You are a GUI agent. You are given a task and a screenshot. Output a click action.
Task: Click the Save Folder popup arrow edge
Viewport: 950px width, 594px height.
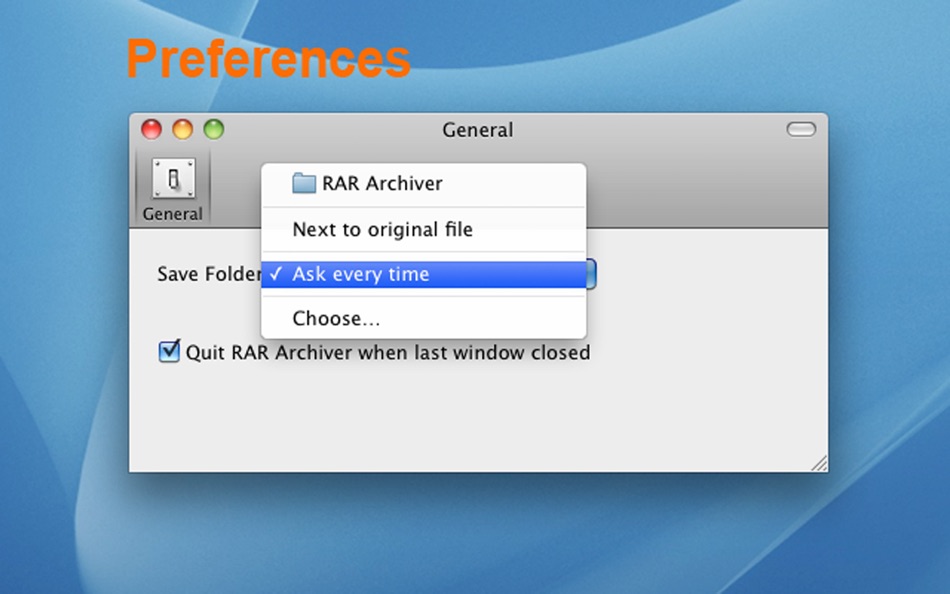click(591, 275)
